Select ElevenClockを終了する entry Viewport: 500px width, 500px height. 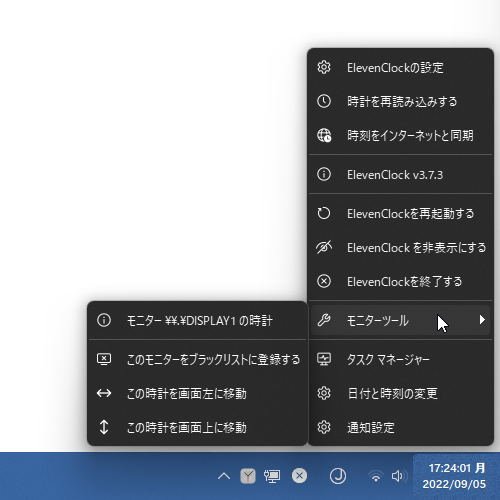(400, 281)
